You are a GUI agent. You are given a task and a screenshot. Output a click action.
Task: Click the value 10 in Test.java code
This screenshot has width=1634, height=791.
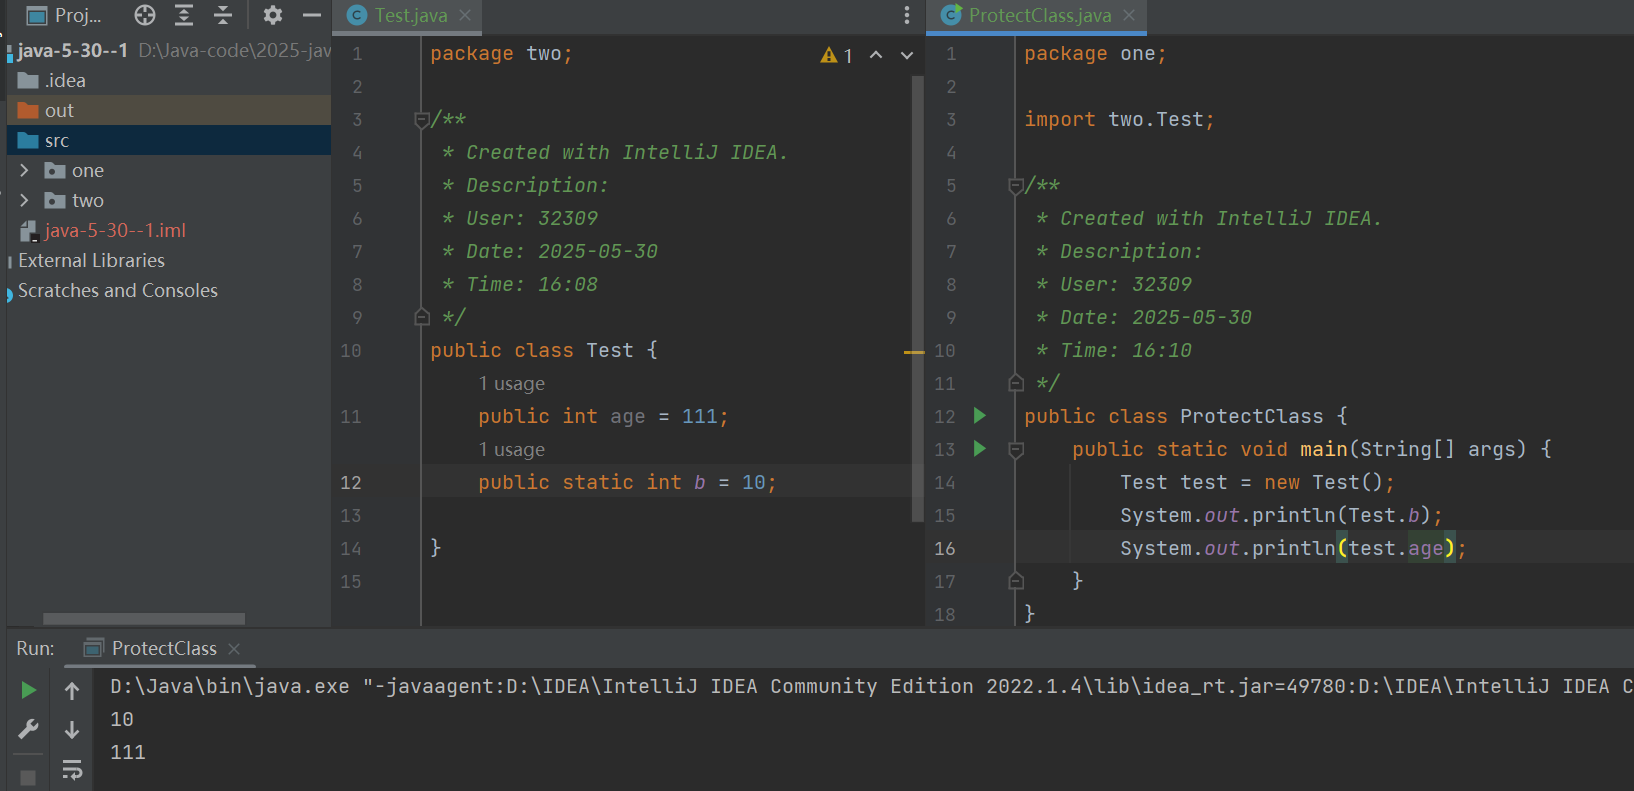(754, 483)
